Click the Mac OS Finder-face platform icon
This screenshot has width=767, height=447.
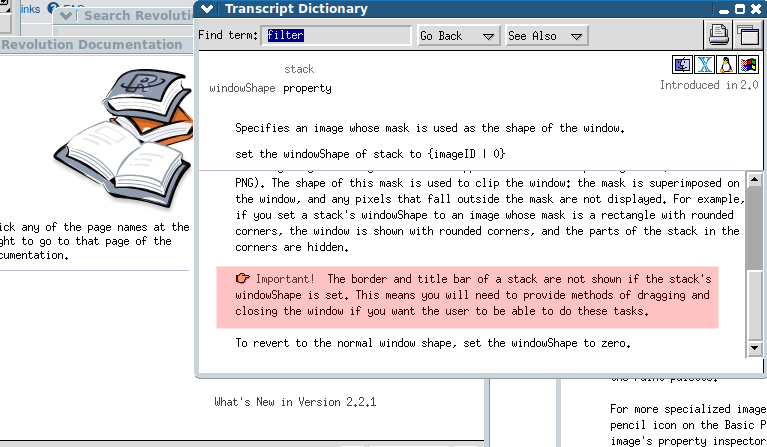pos(682,64)
